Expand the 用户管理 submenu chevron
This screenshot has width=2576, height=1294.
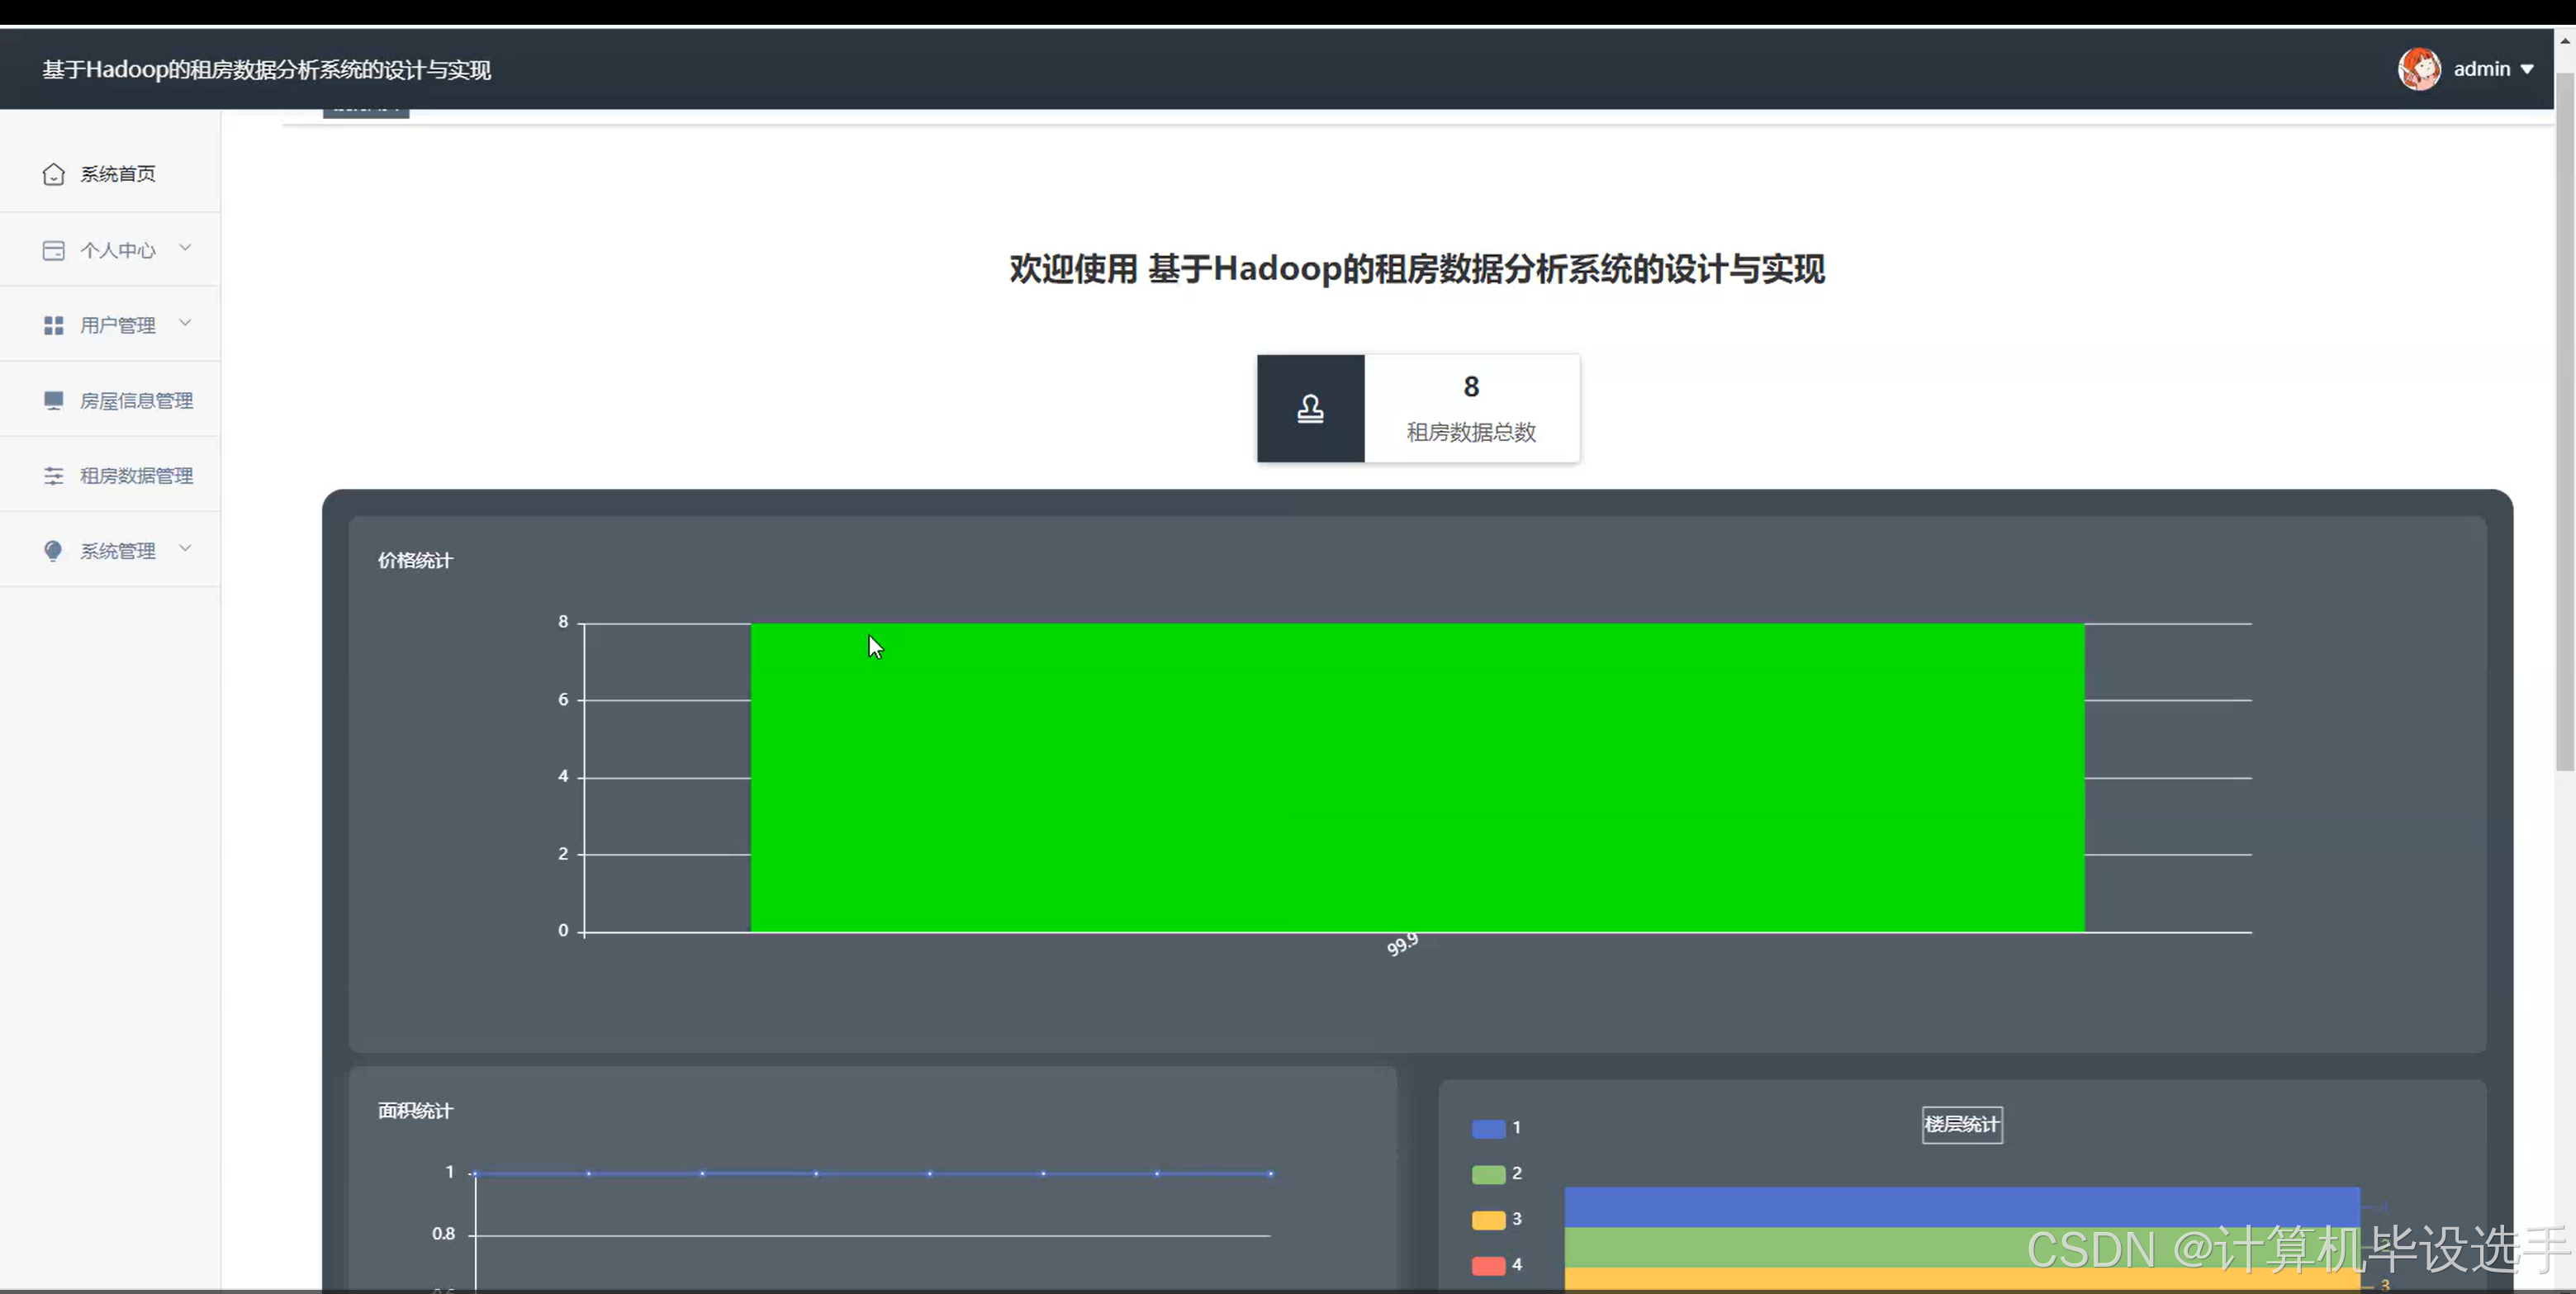(185, 322)
